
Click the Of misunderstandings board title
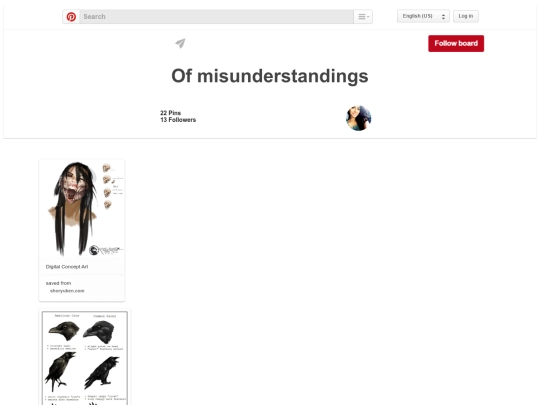click(x=270, y=76)
